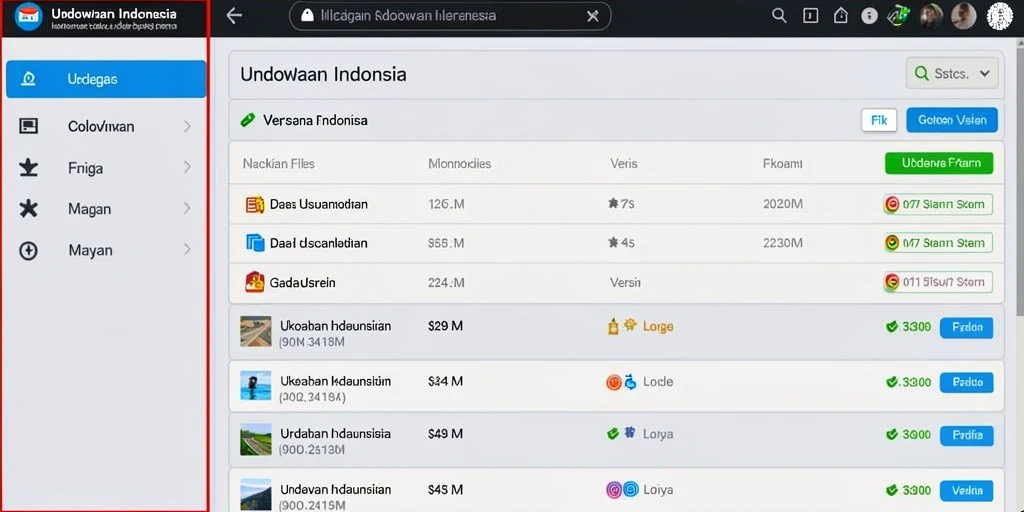Select the Urdegas sidebar item
The width and height of the screenshot is (1024, 512).
click(106, 79)
